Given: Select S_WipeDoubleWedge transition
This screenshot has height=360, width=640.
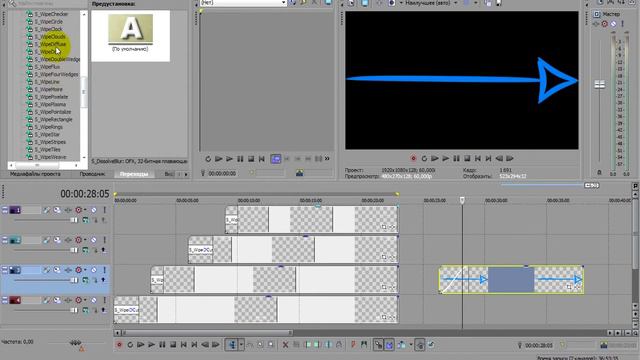Looking at the screenshot, I should click(x=57, y=59).
